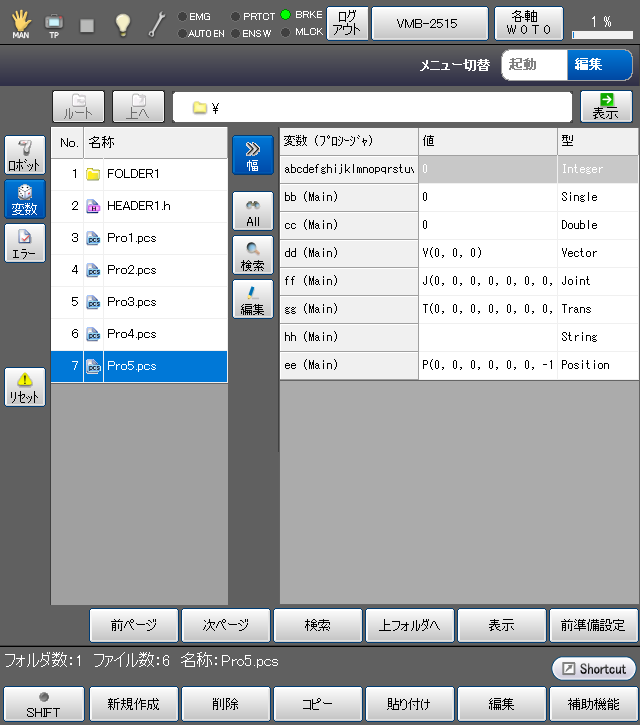Open the ロボット robot side panel

25,156
